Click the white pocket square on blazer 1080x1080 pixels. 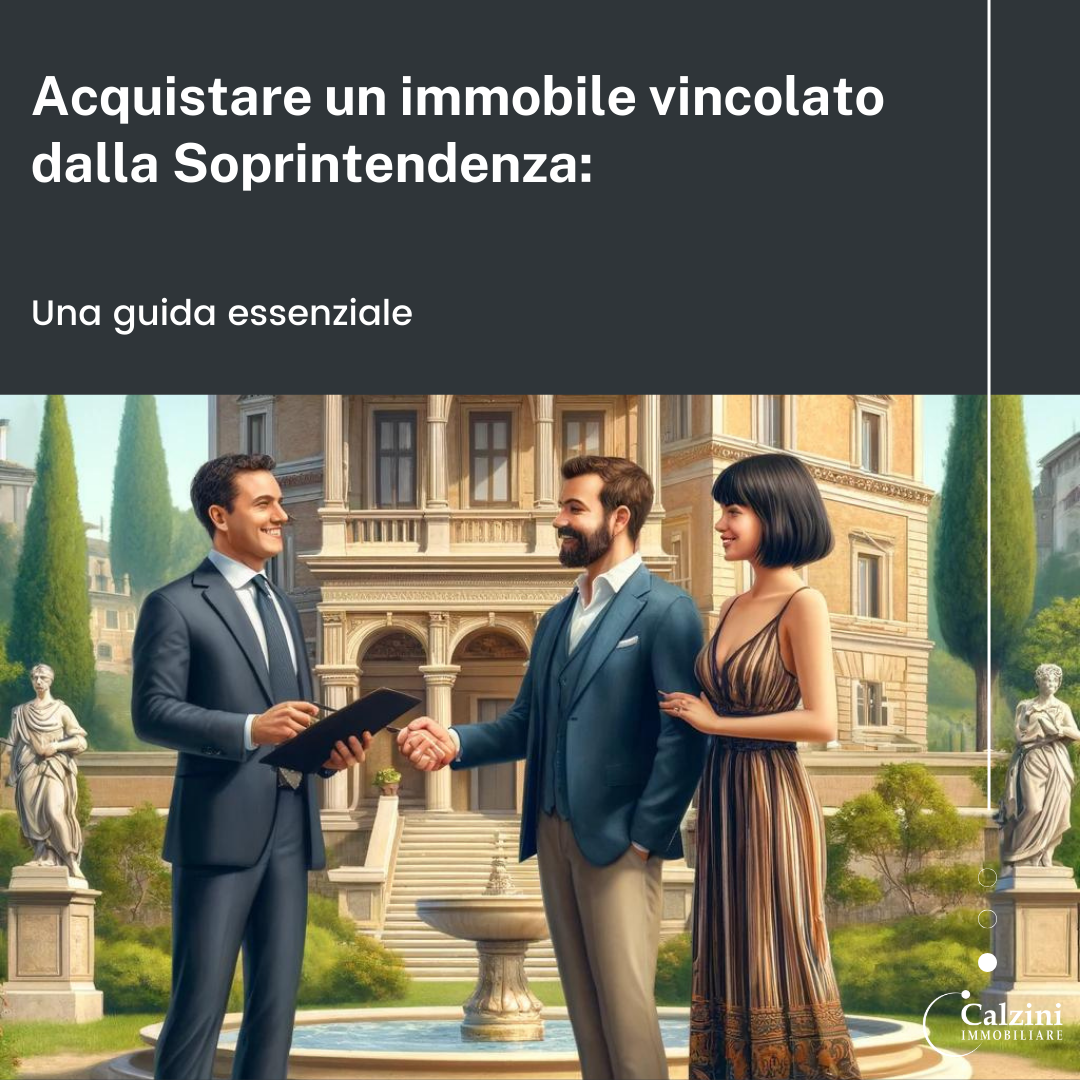coord(627,642)
